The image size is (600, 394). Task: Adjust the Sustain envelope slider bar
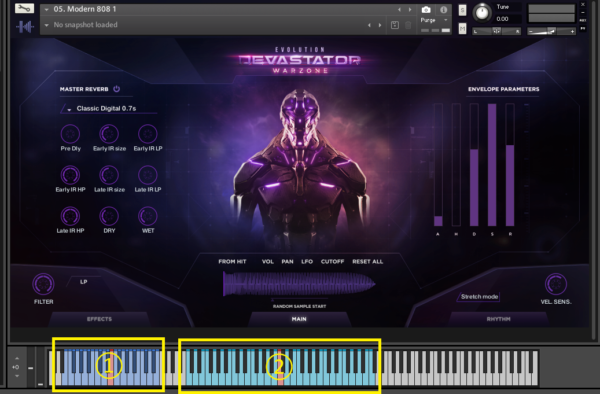click(492, 165)
